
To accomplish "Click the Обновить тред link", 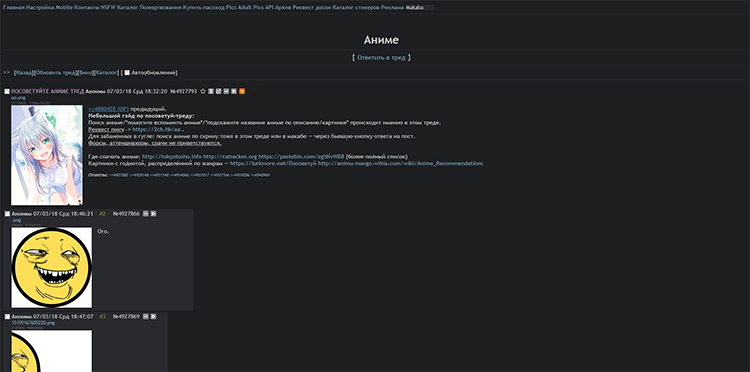I will click(x=55, y=73).
